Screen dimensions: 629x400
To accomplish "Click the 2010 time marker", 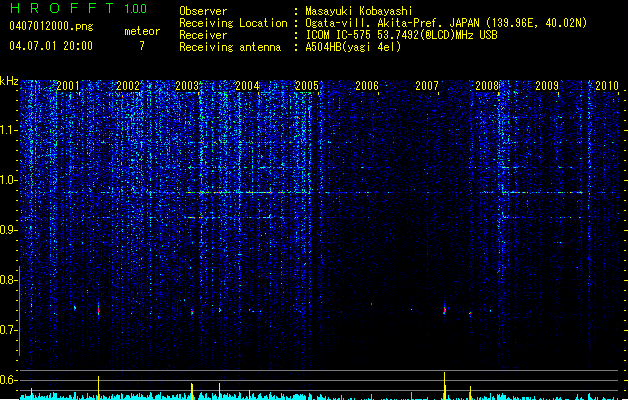I will tap(607, 86).
